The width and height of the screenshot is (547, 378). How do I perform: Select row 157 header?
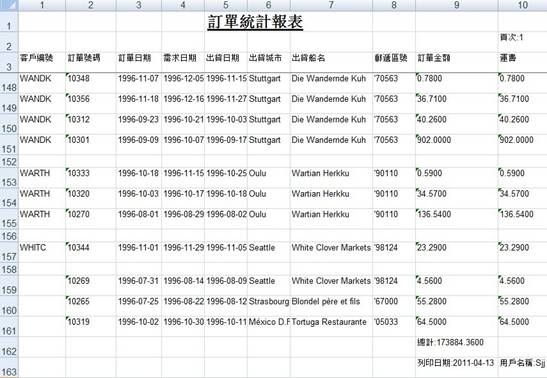(9, 252)
